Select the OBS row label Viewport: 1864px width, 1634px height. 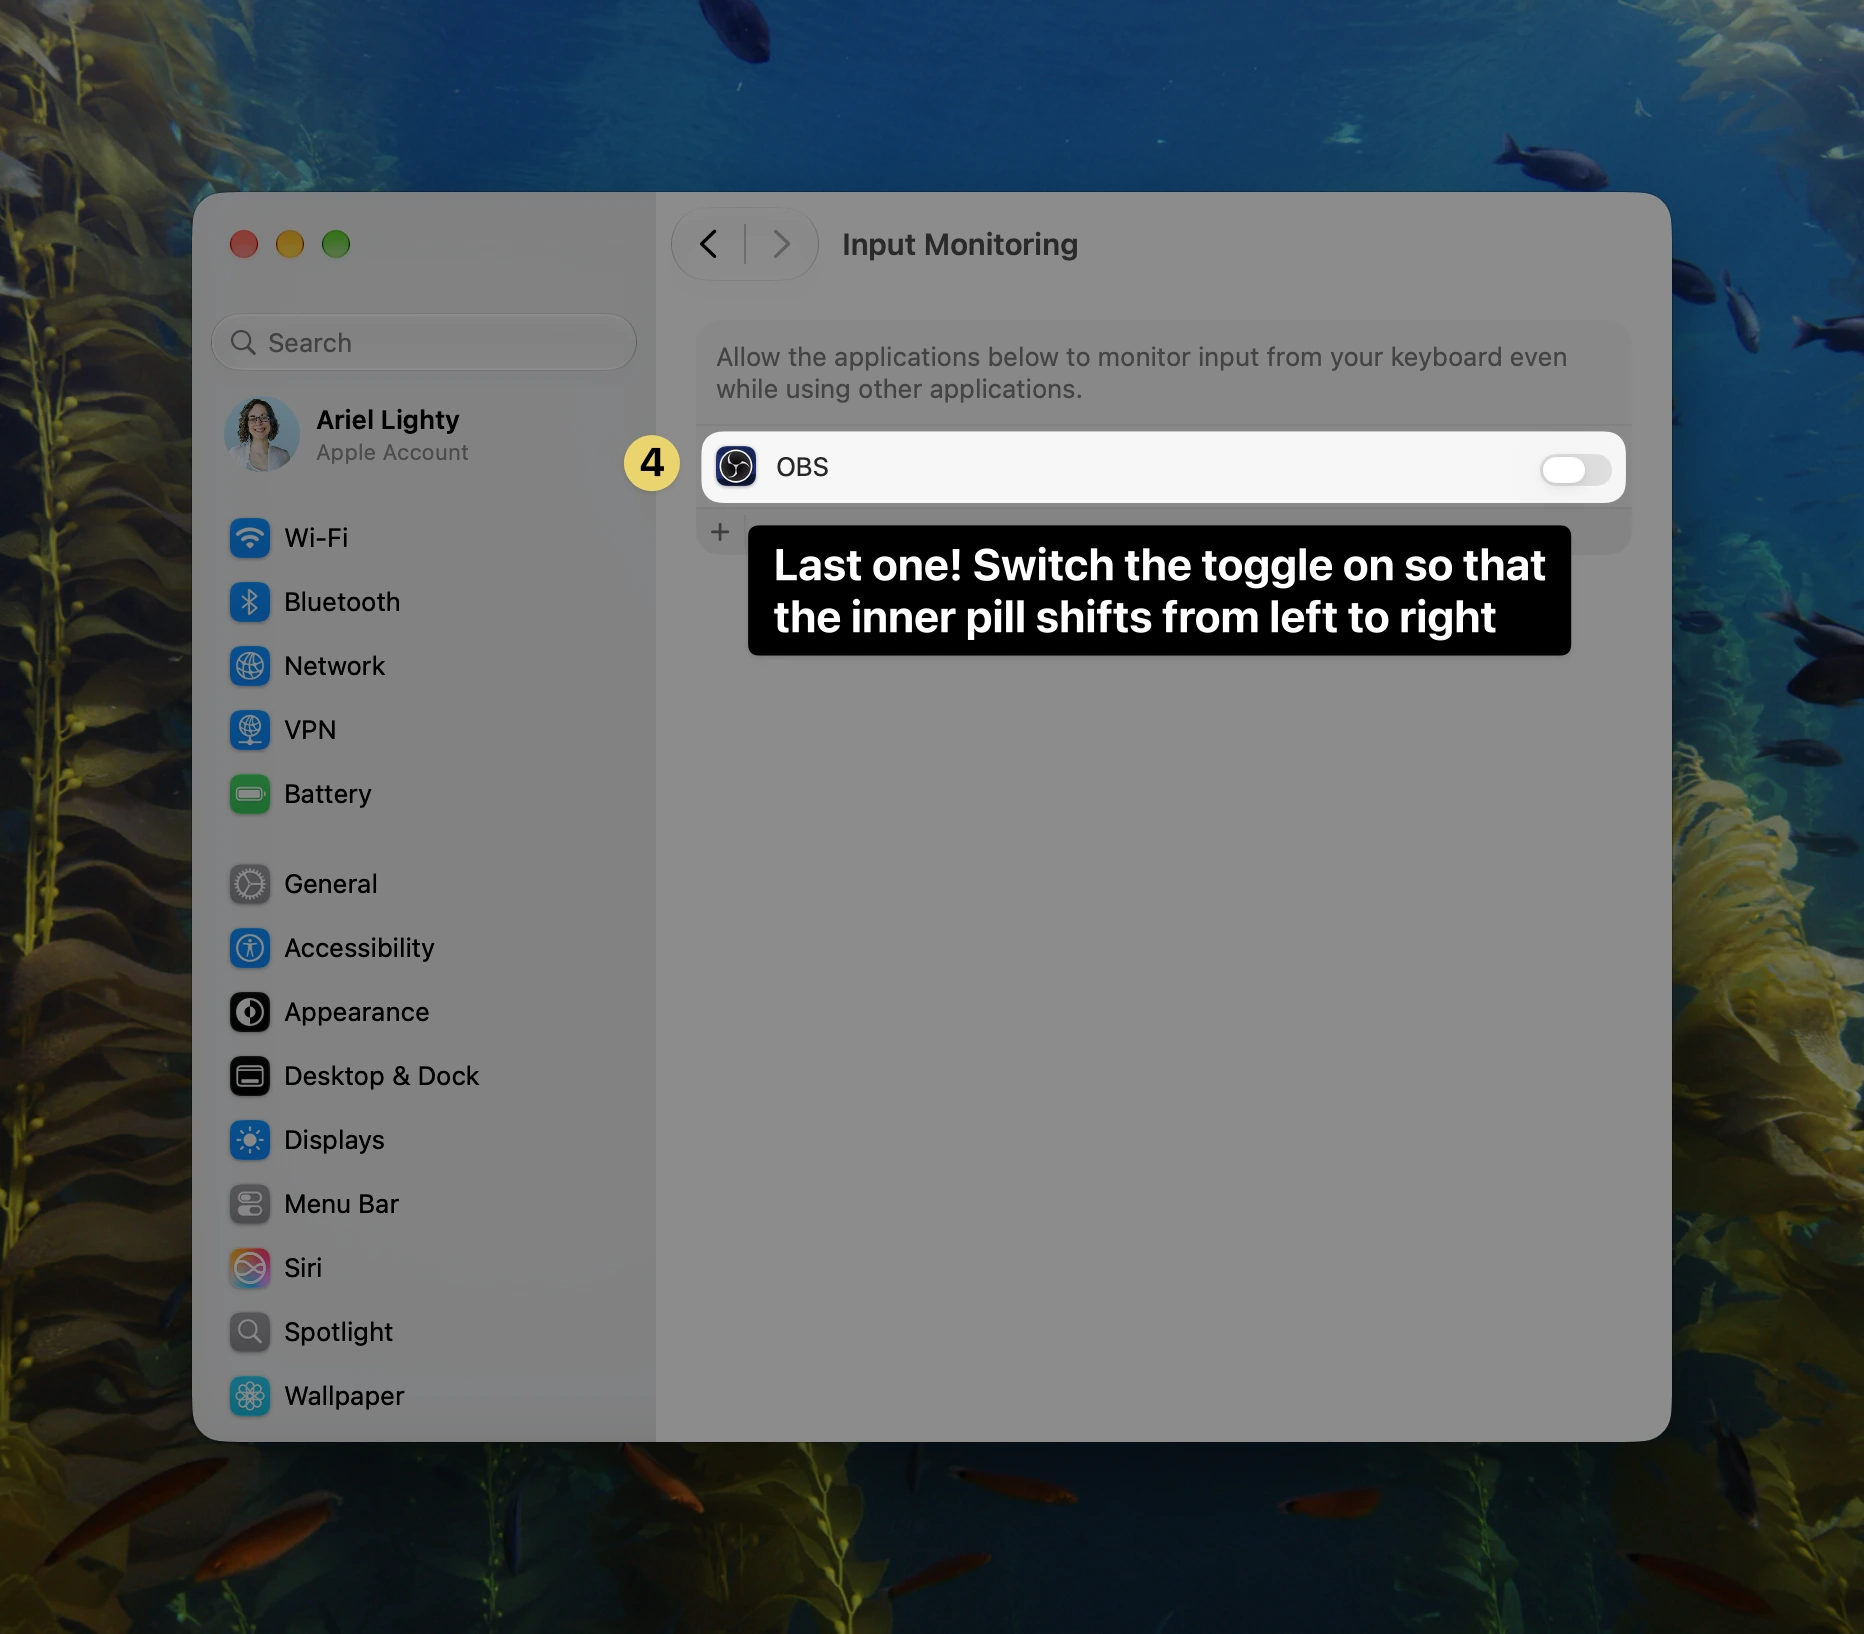(x=802, y=467)
